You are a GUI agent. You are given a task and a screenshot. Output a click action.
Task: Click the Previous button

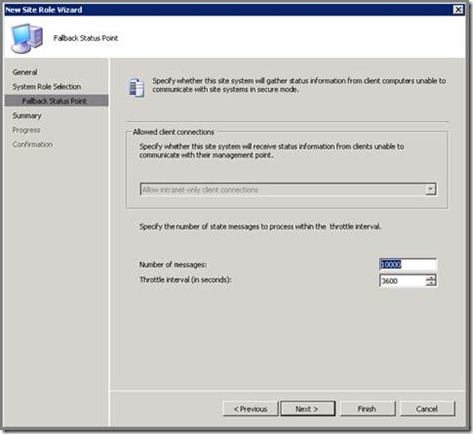(x=250, y=409)
